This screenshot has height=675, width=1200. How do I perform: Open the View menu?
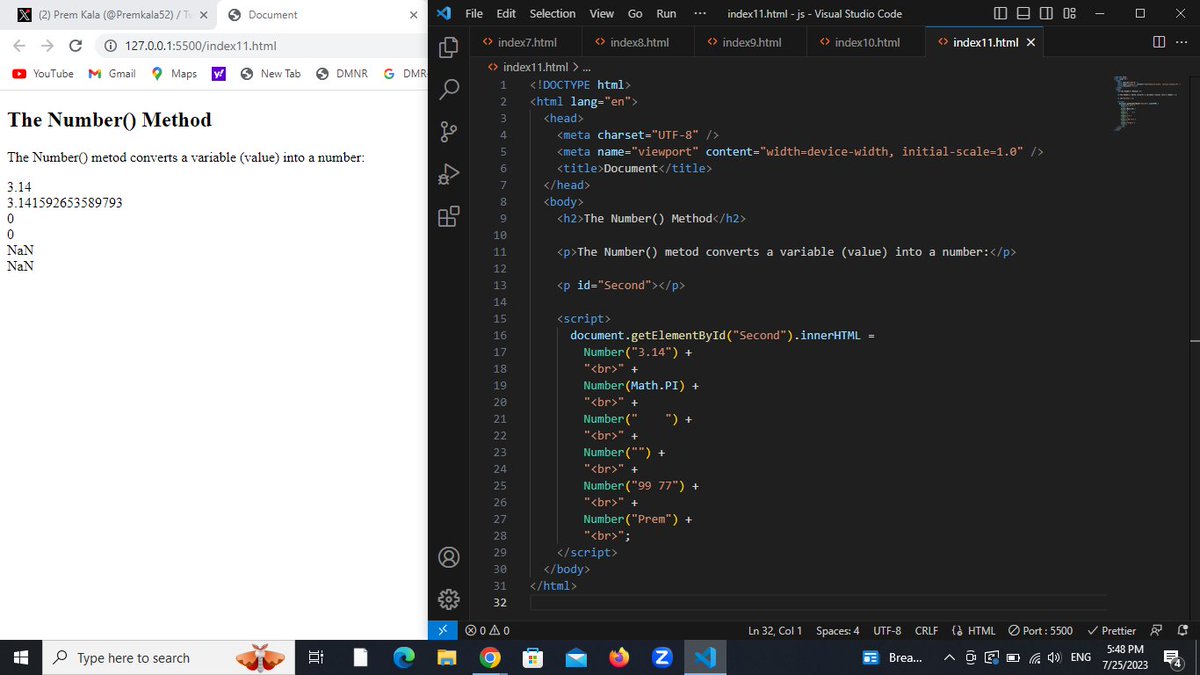(x=602, y=14)
